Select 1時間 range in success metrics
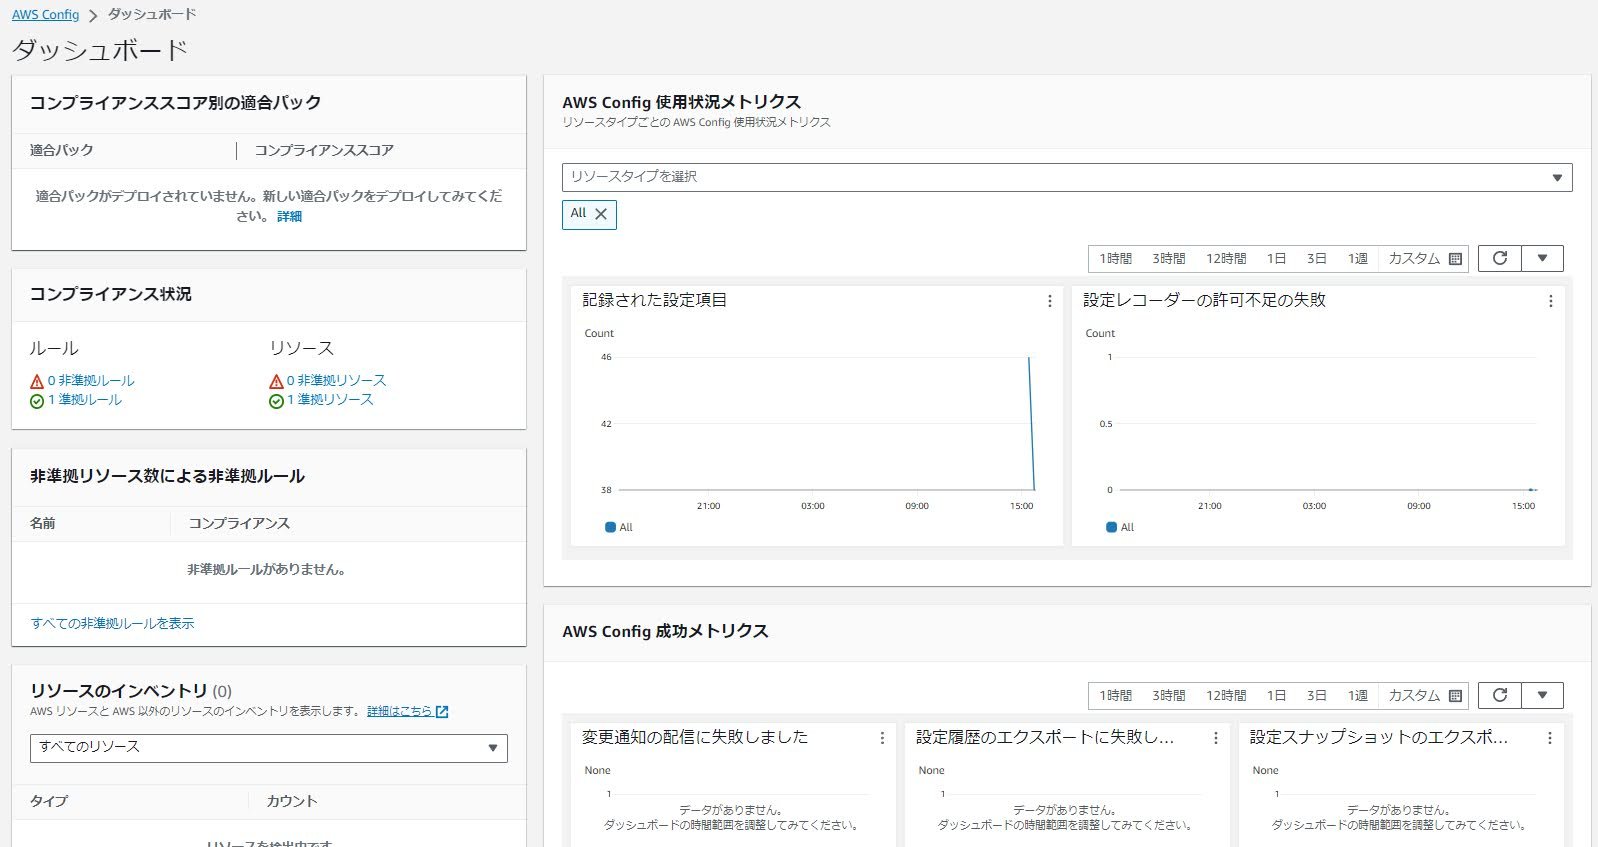The height and width of the screenshot is (847, 1598). (x=1115, y=696)
